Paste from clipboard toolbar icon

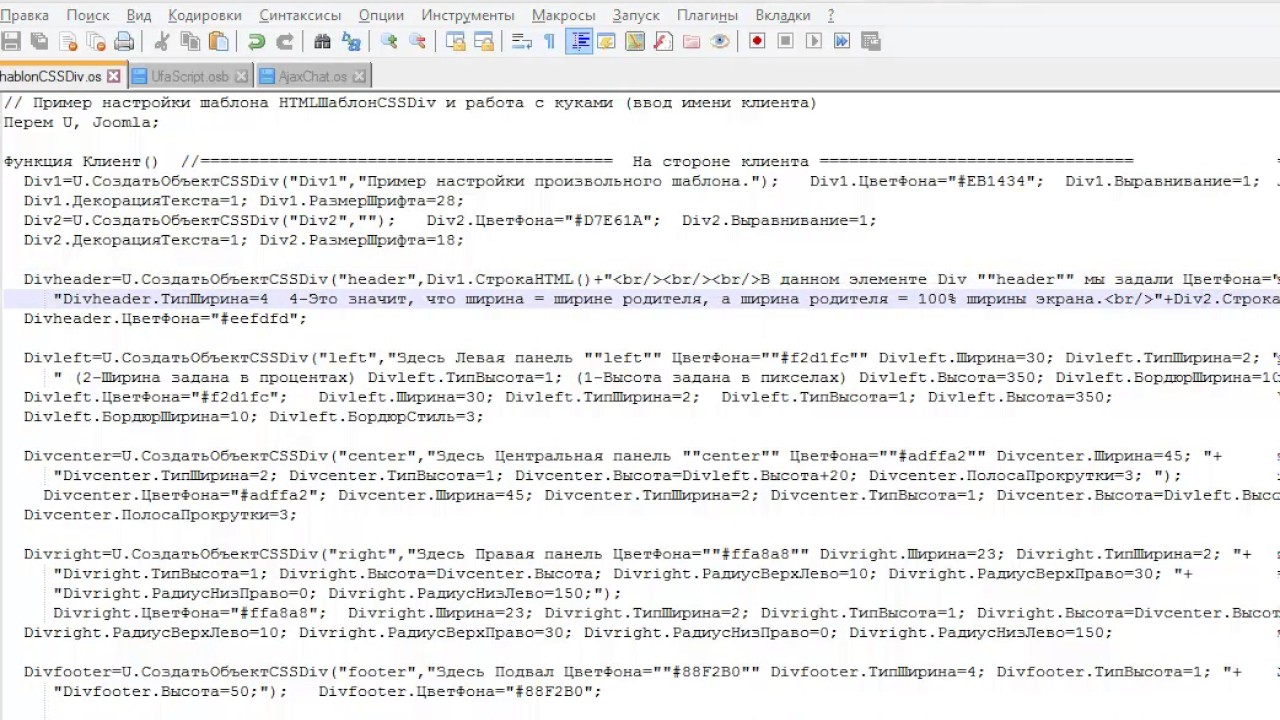pos(218,41)
